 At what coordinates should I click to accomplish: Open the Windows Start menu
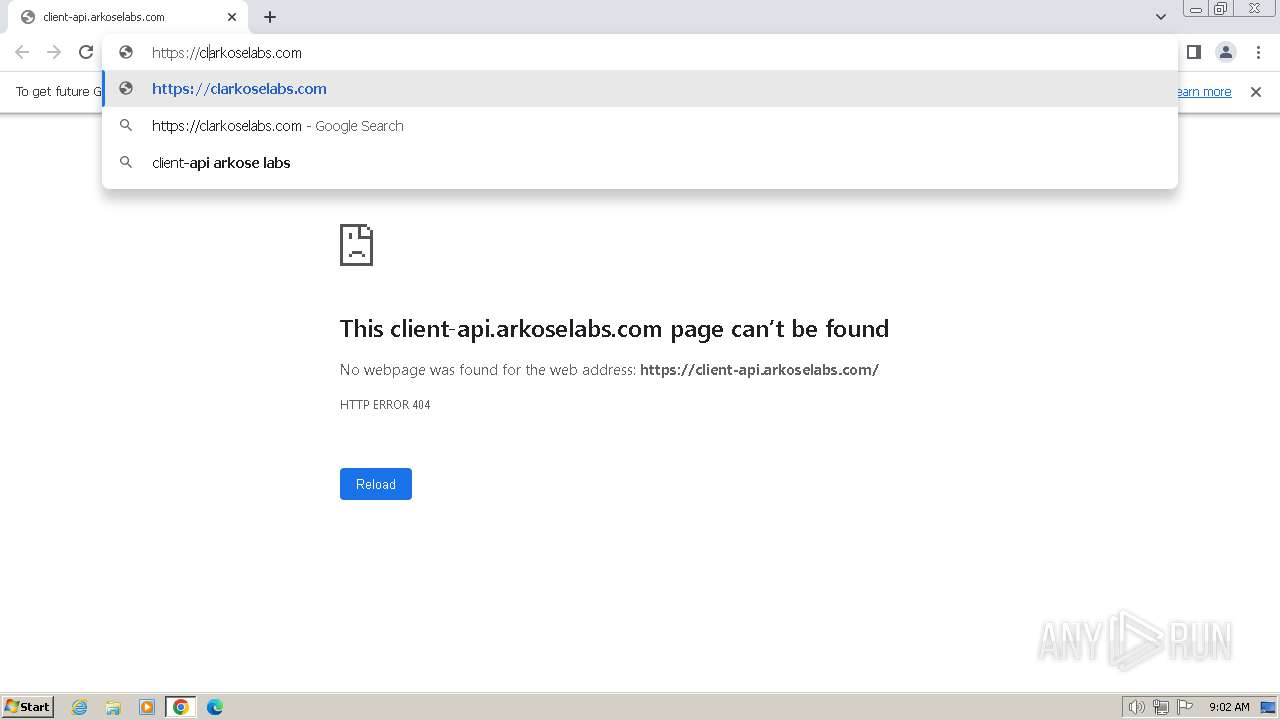pos(27,706)
